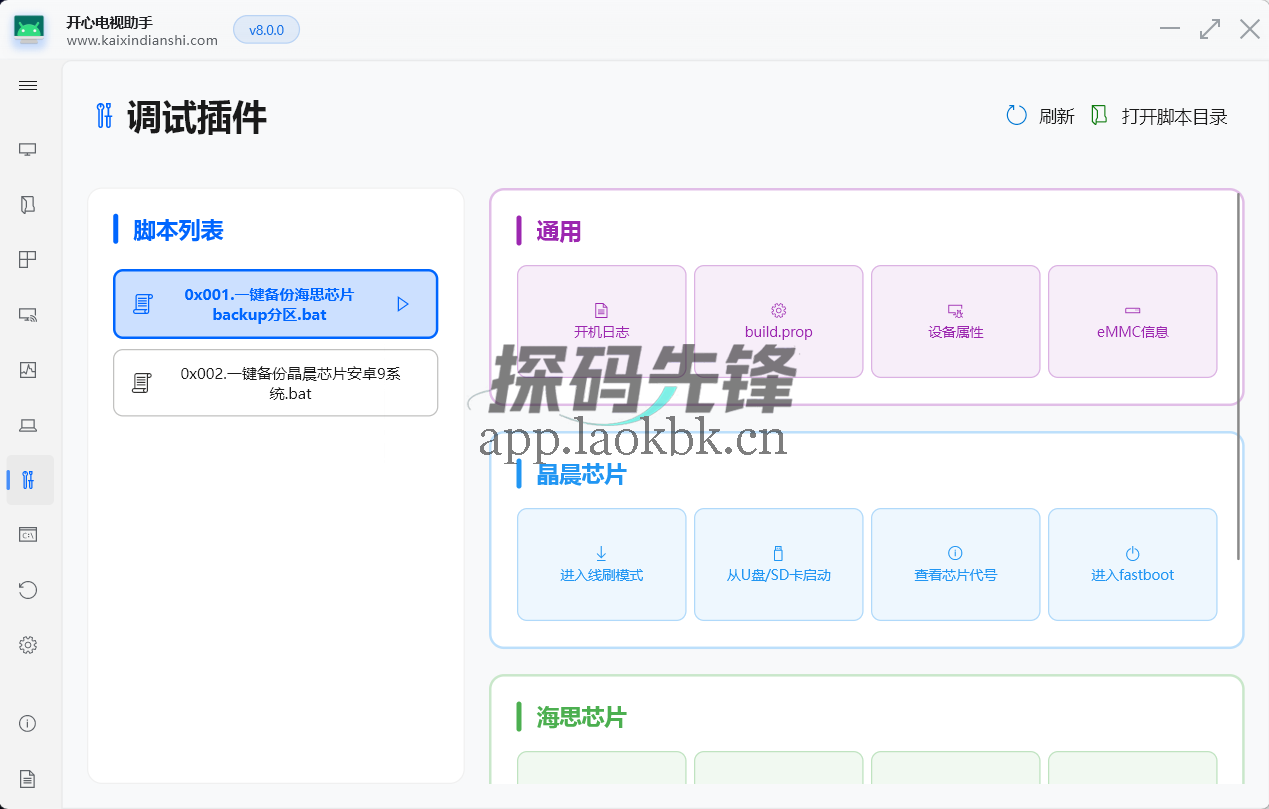
Task: Click the 通用 section heading
Action: click(x=558, y=232)
